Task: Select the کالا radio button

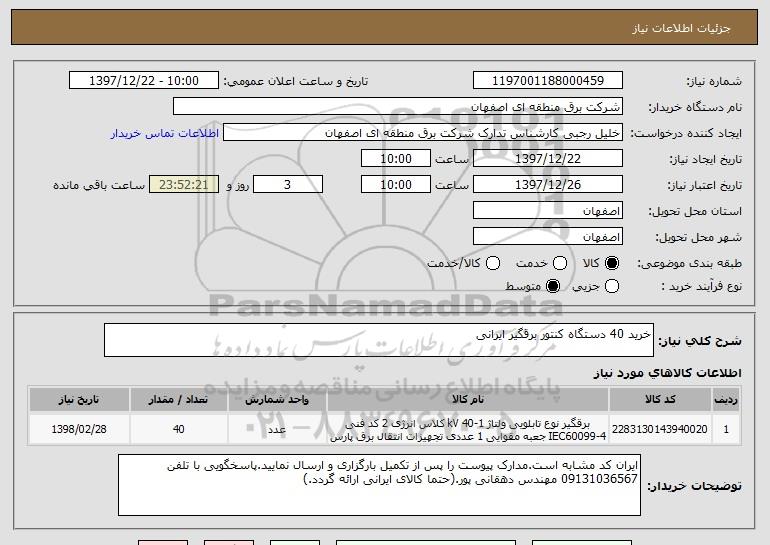Action: [611, 263]
